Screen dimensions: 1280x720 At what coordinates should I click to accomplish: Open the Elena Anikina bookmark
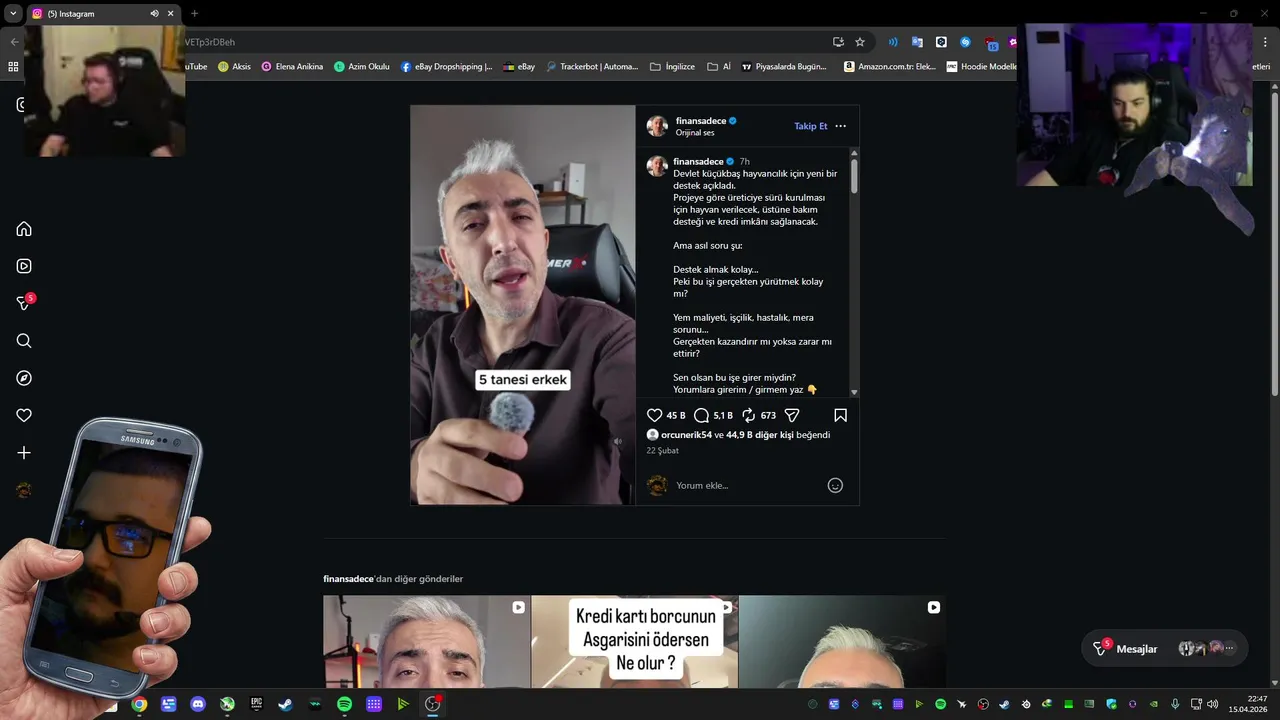pos(292,67)
